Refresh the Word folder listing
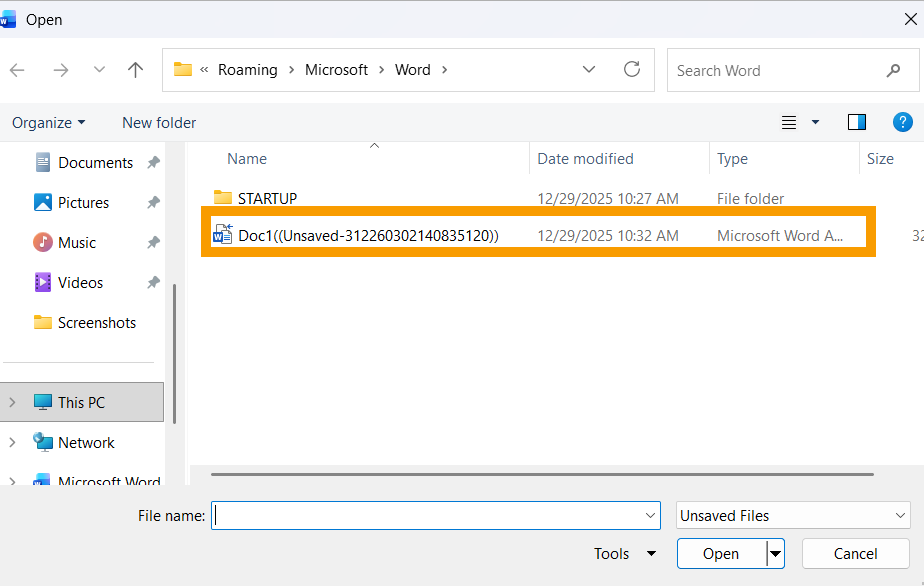The height and width of the screenshot is (586, 924). [631, 70]
